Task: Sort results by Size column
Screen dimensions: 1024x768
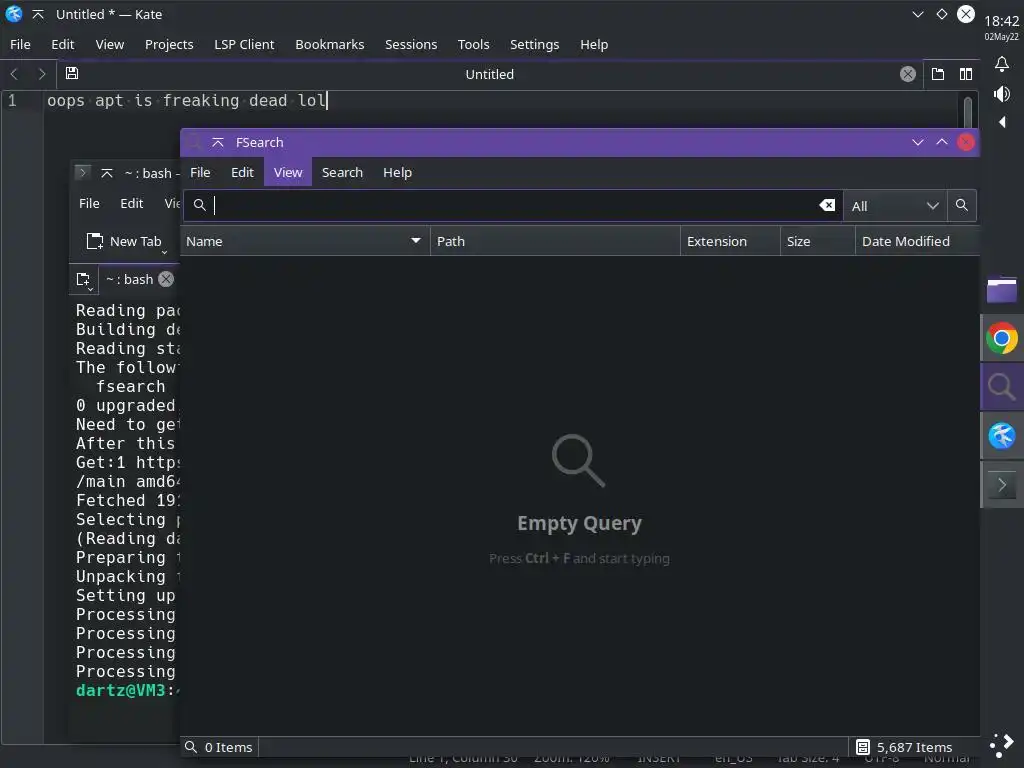Action: pyautogui.click(x=818, y=242)
